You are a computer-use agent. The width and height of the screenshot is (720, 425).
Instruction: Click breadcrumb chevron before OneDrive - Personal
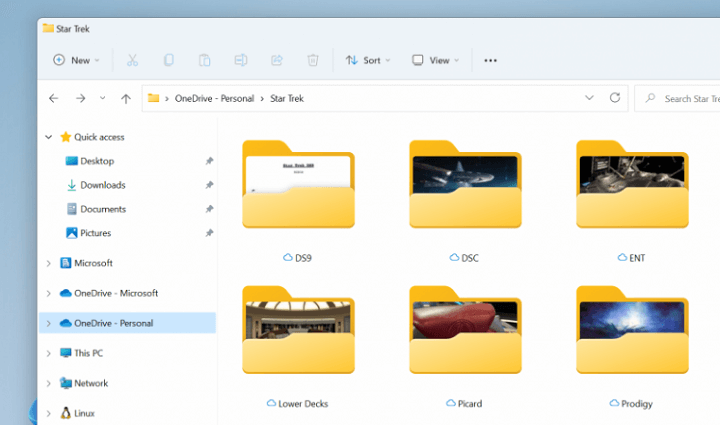pyautogui.click(x=167, y=99)
